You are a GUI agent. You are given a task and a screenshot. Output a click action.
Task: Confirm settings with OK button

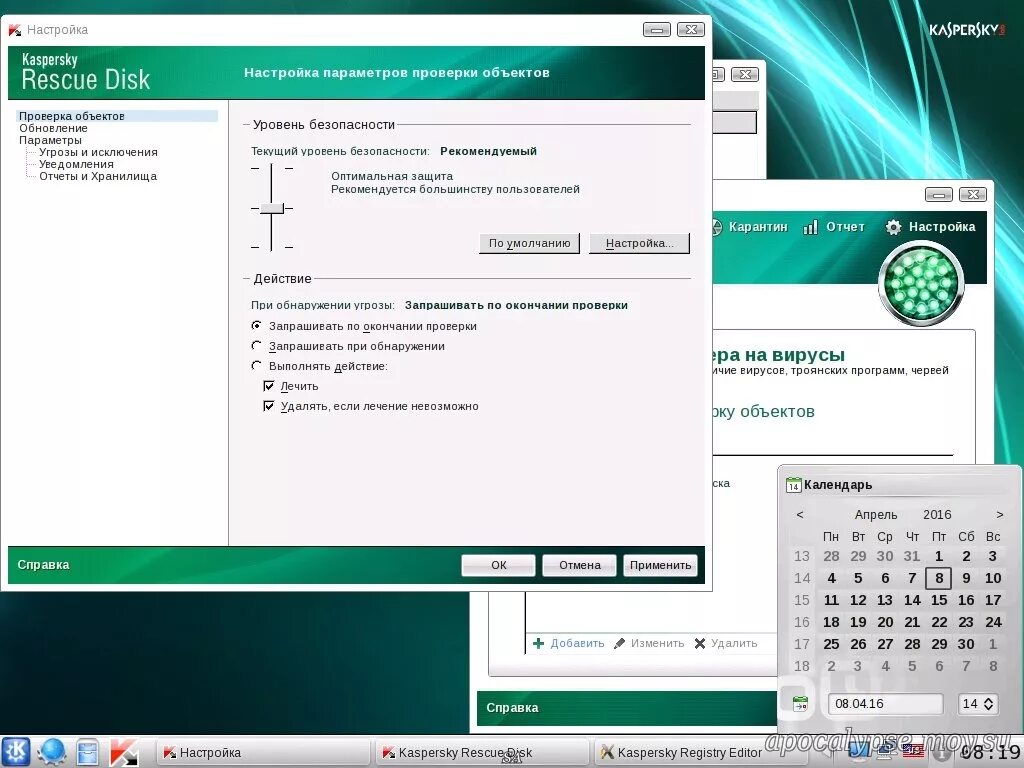click(x=498, y=565)
